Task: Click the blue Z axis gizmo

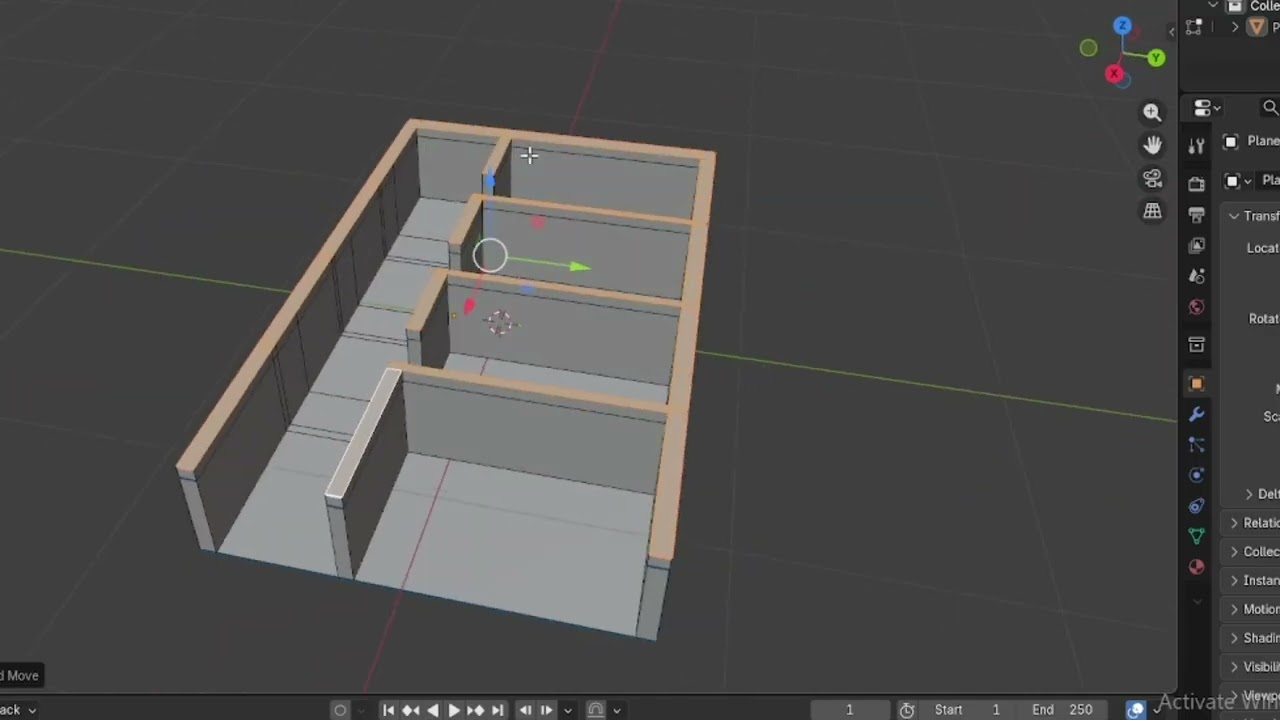Action: tap(1122, 26)
